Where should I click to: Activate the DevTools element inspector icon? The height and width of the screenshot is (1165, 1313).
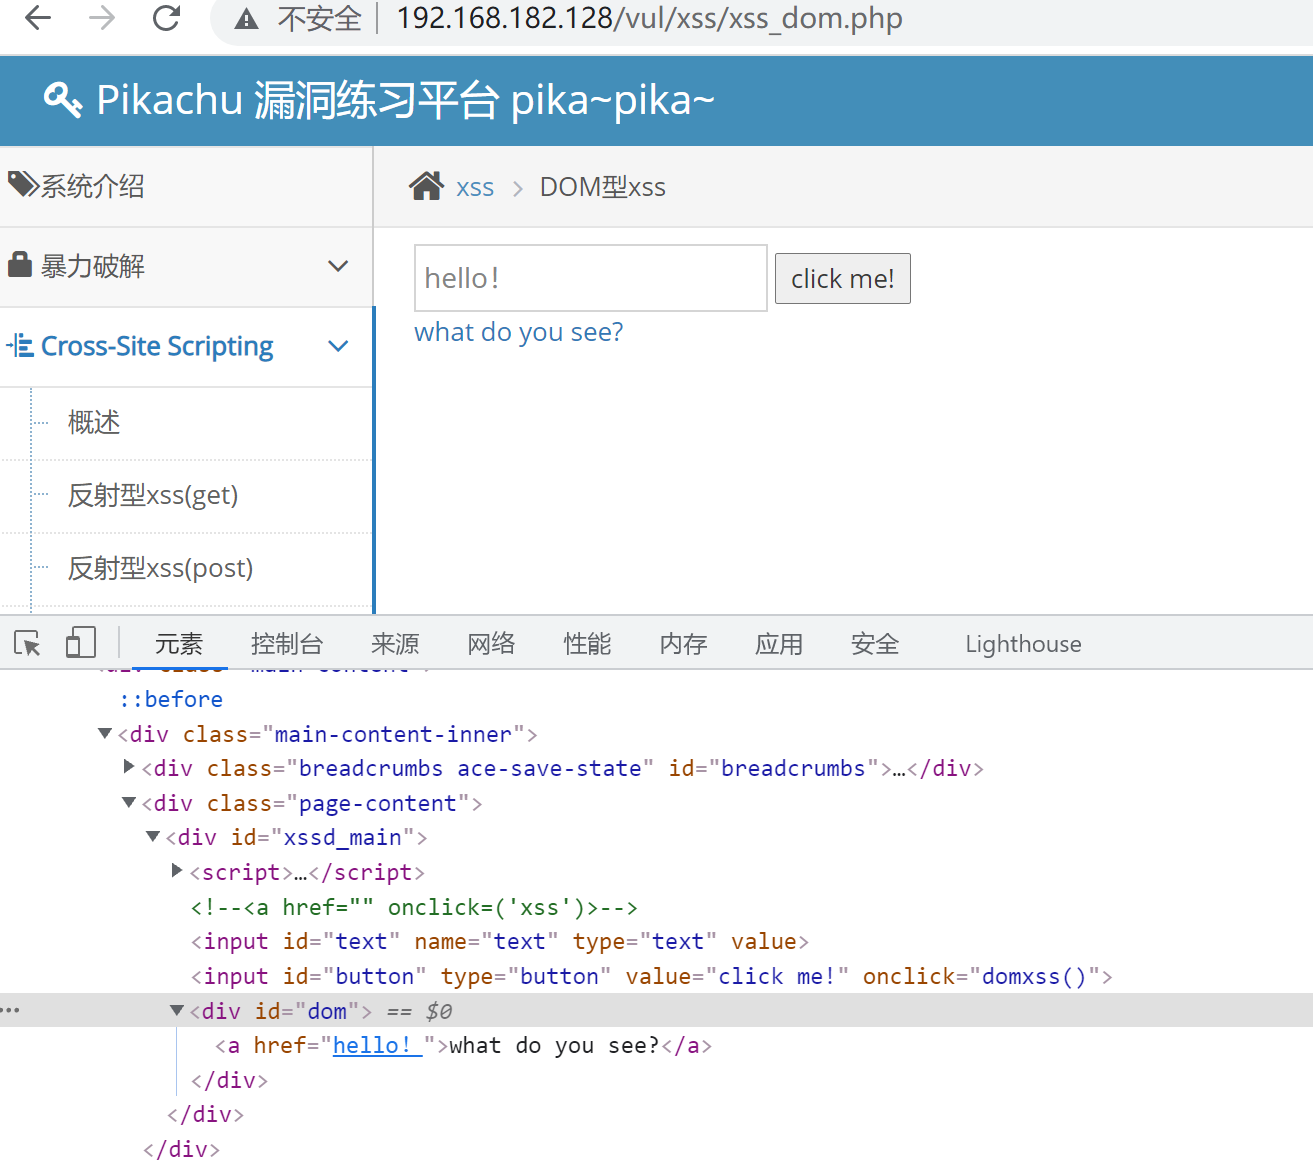28,643
